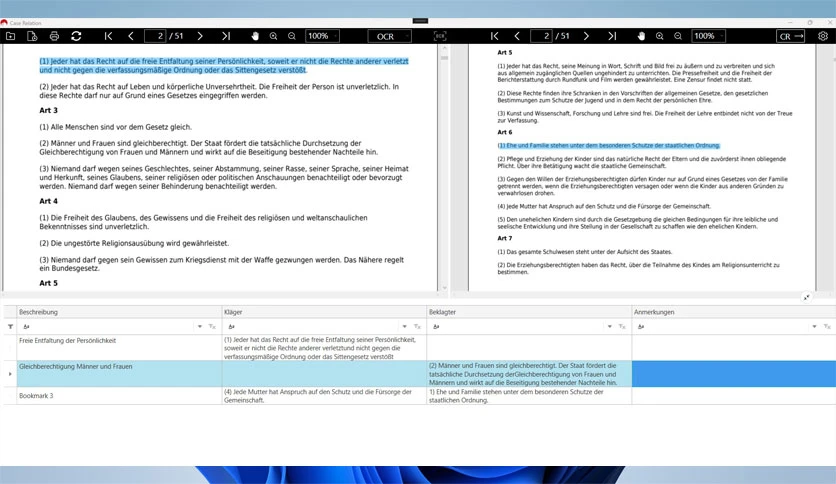Clear the Beklagter column filter
This screenshot has height=484, width=836.
(x=622, y=327)
